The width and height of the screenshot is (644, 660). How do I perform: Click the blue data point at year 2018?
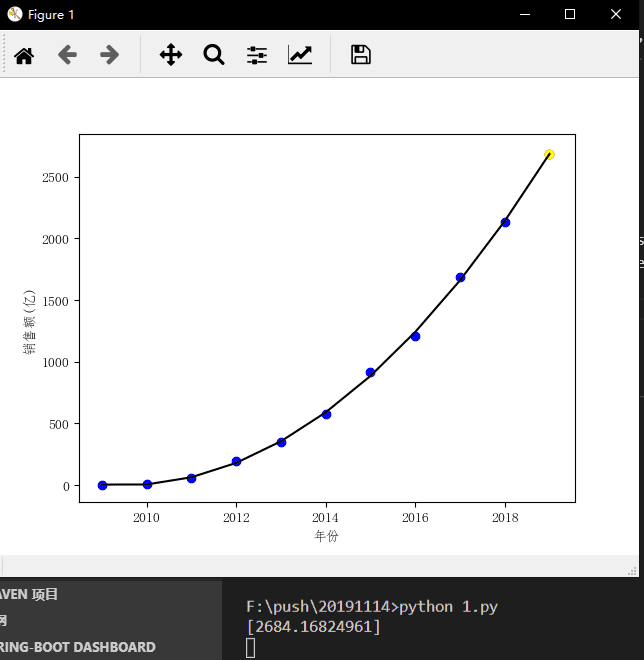[505, 222]
